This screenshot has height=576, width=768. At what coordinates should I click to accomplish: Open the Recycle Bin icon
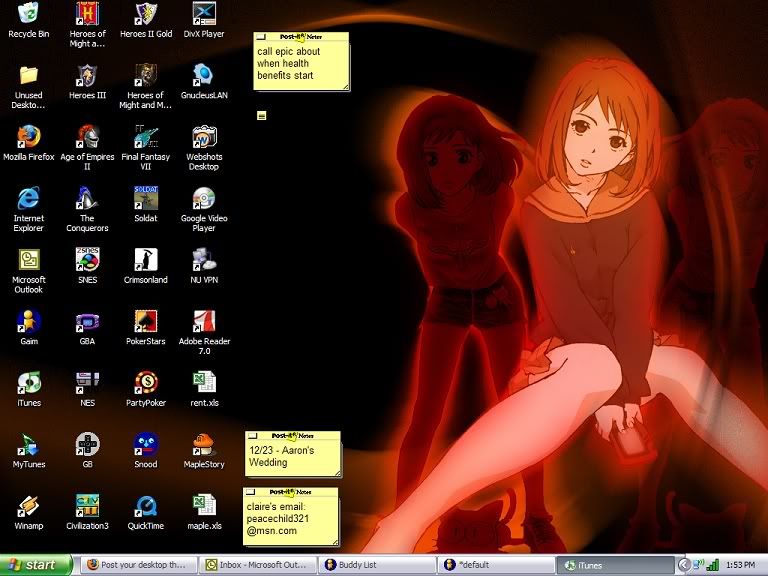28,14
